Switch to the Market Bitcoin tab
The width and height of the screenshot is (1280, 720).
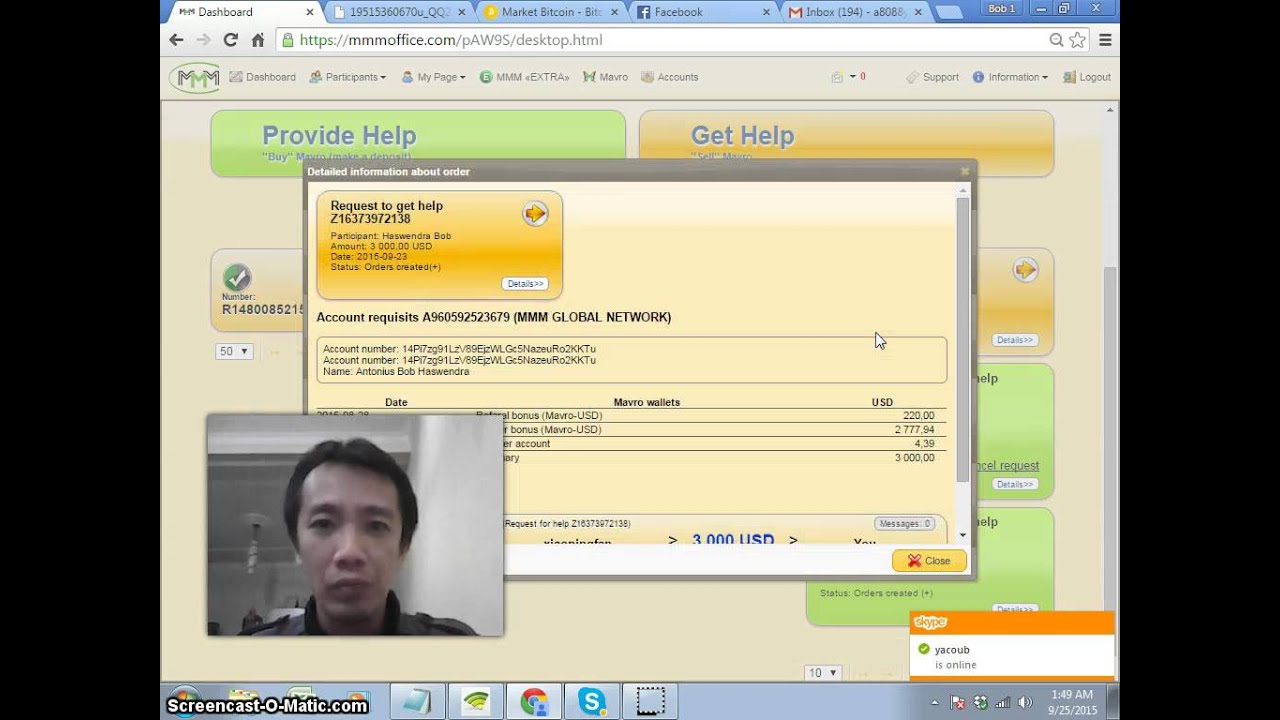pyautogui.click(x=551, y=12)
